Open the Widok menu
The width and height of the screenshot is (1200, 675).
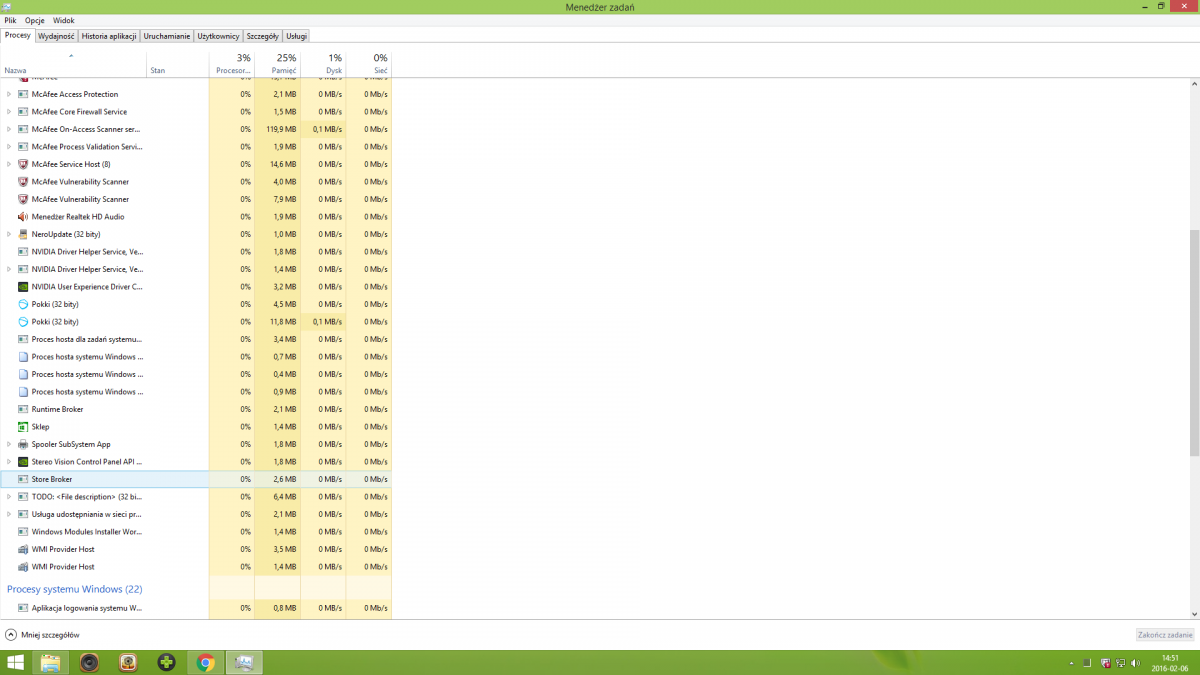click(x=63, y=20)
